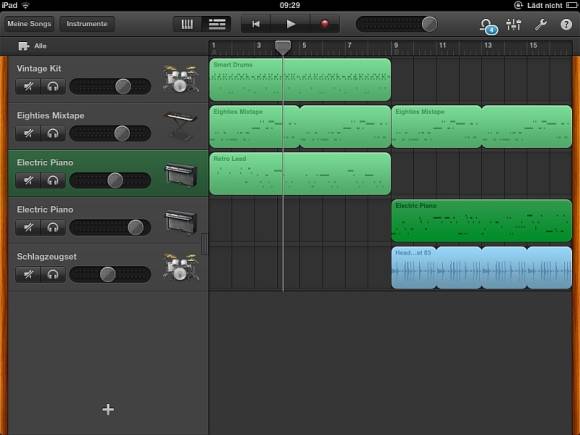Open the track mixer settings
Viewport: 580px width, 435px height.
[x=514, y=25]
